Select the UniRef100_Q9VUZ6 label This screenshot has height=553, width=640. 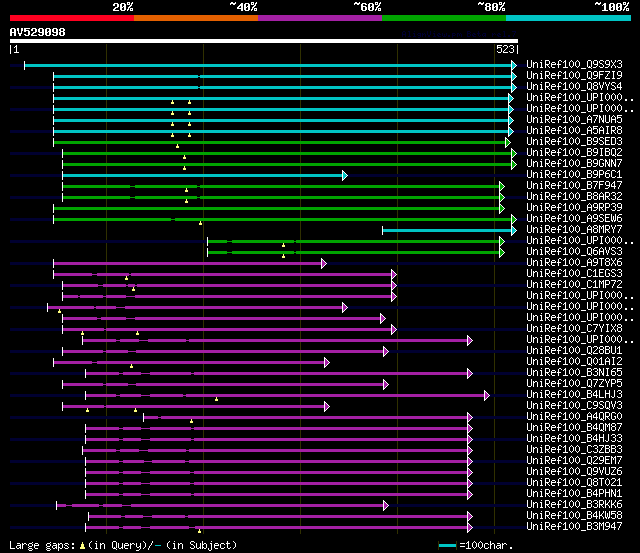pyautogui.click(x=574, y=472)
